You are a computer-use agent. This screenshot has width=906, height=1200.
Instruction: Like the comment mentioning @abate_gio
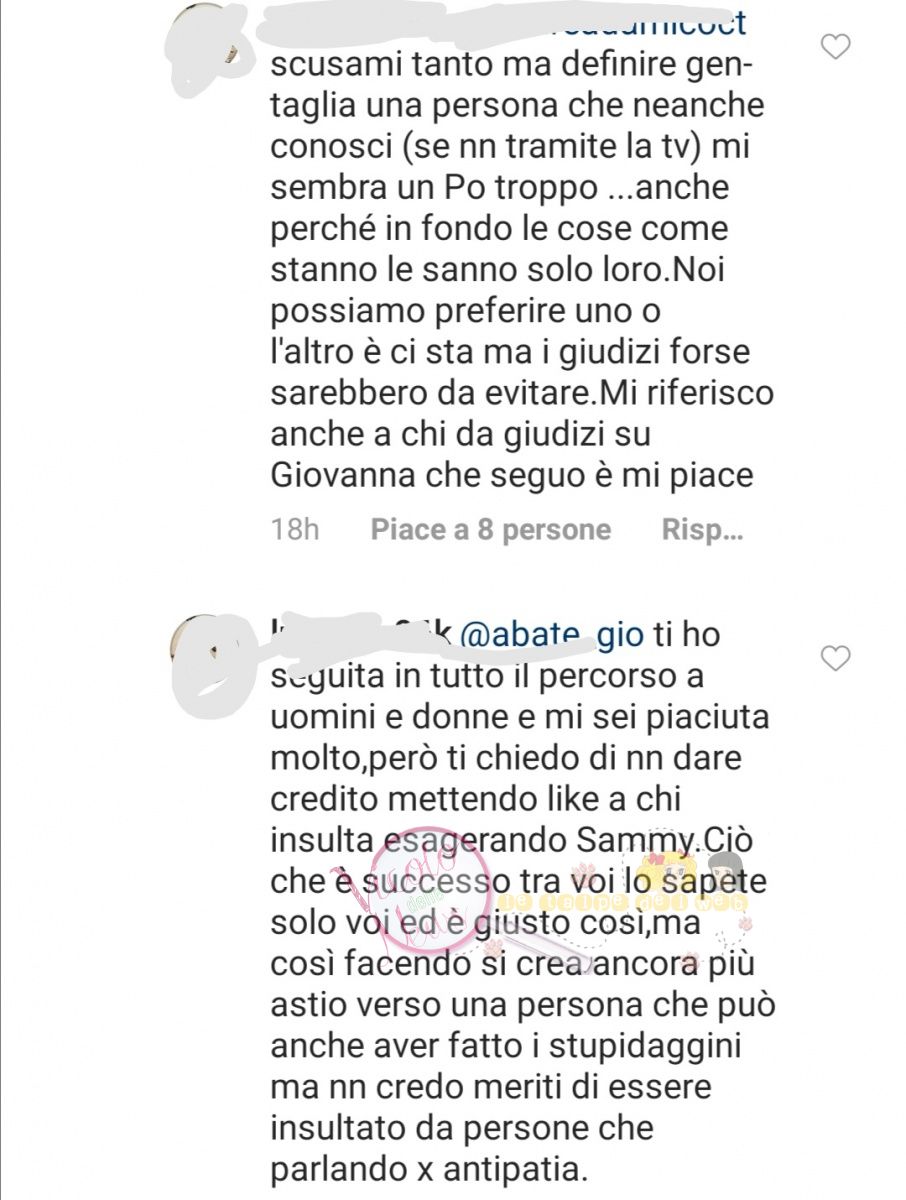tap(835, 658)
